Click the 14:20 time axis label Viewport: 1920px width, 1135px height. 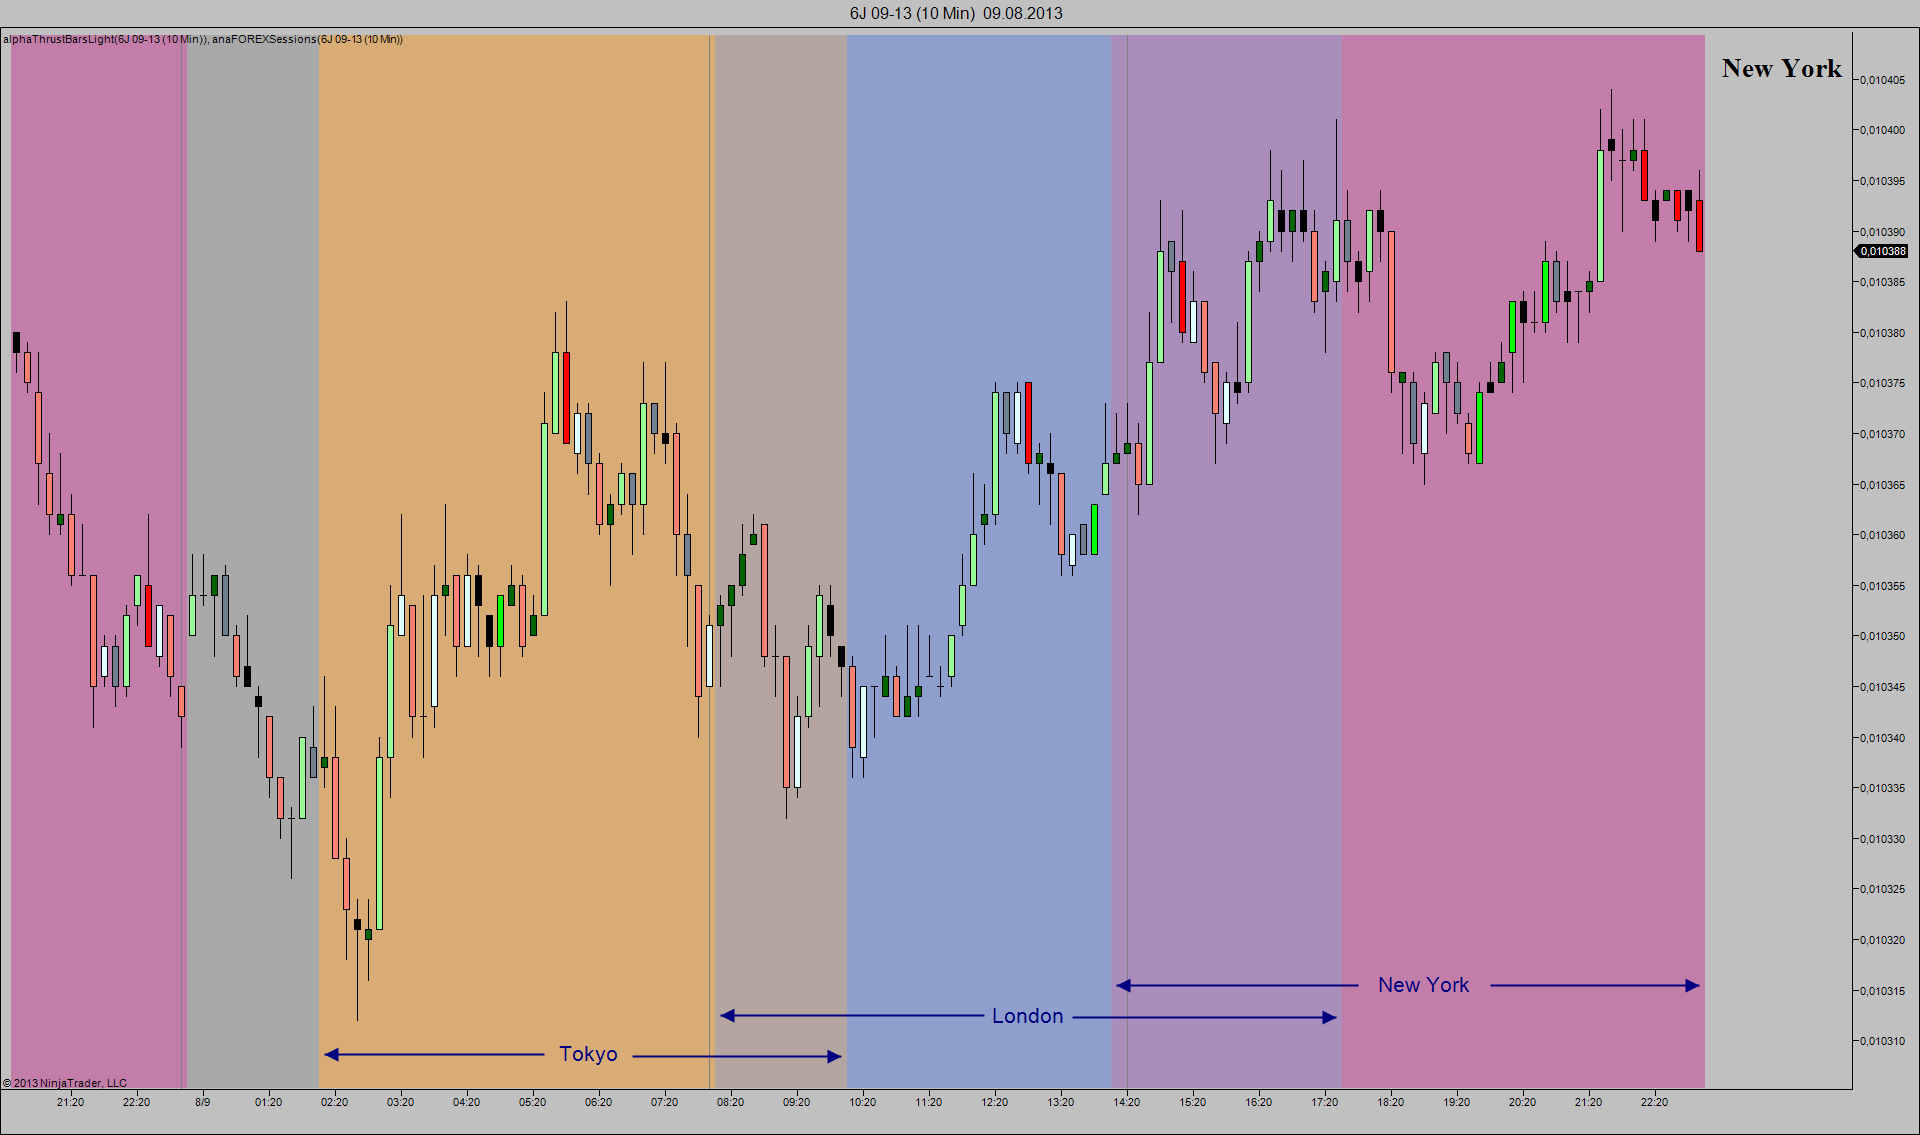point(1126,1102)
